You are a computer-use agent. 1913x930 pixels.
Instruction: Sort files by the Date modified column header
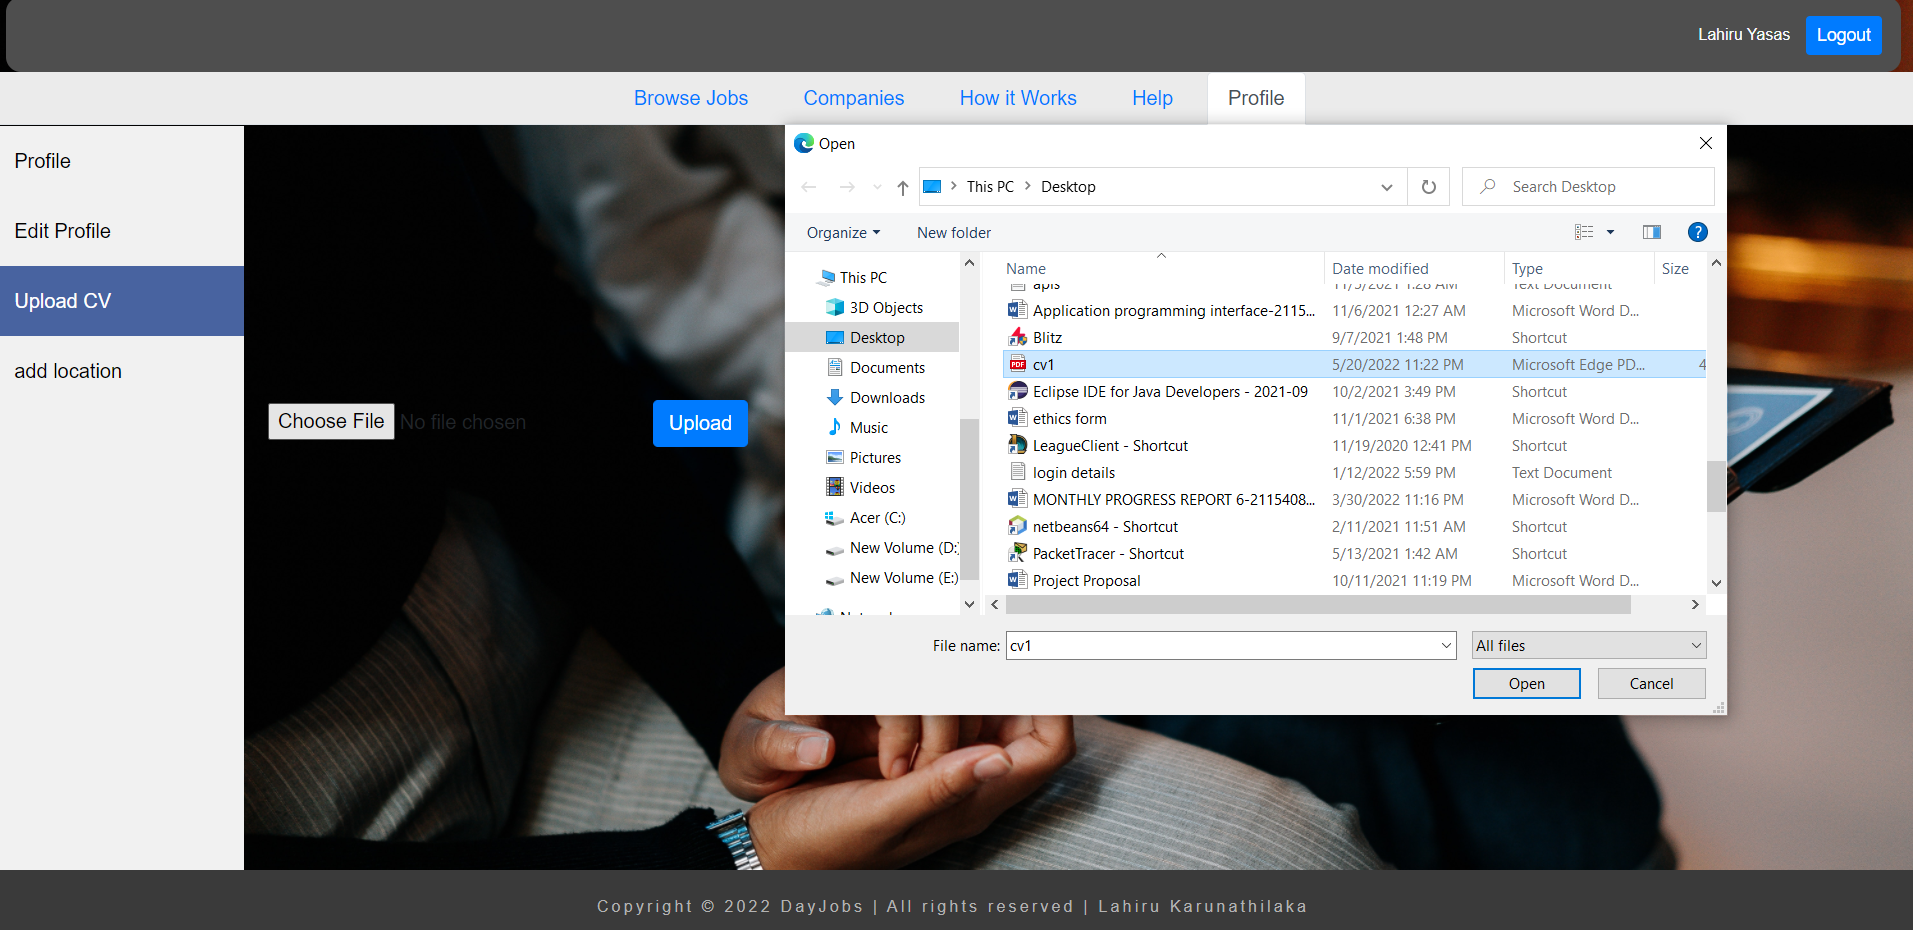(1380, 269)
